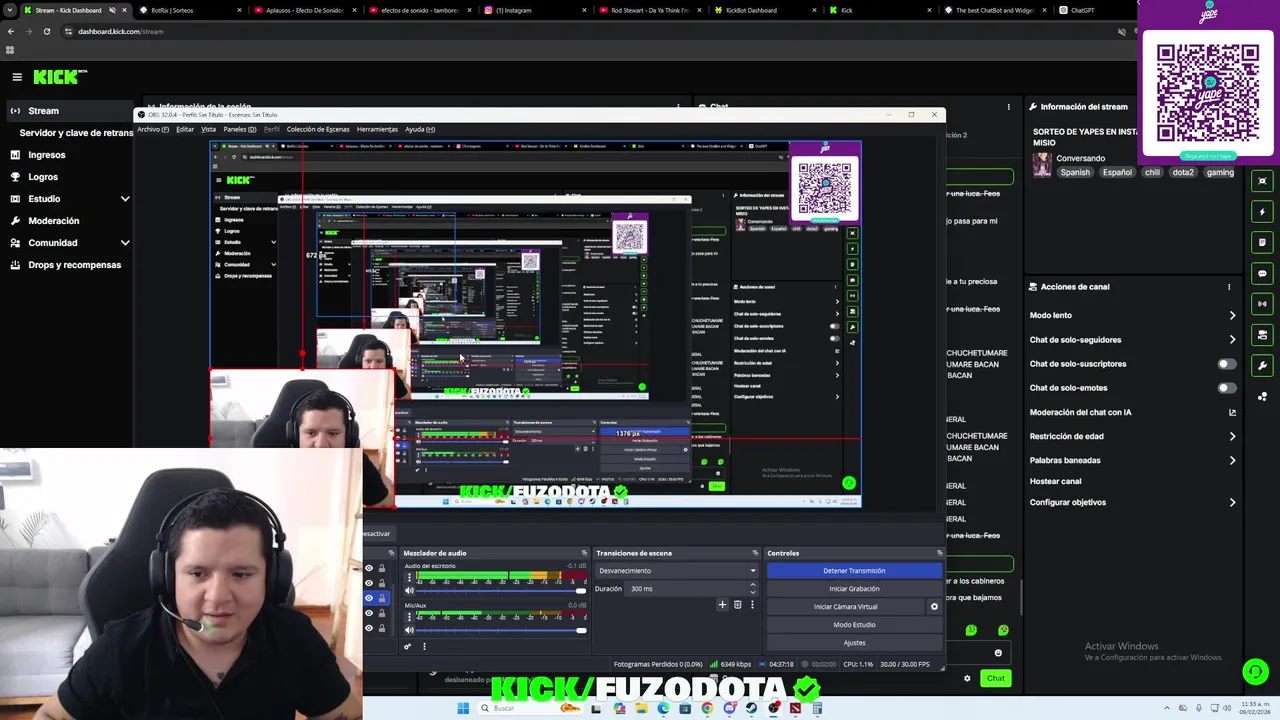Open the Archivo menu in OBS
1280x720 pixels.
coord(153,129)
